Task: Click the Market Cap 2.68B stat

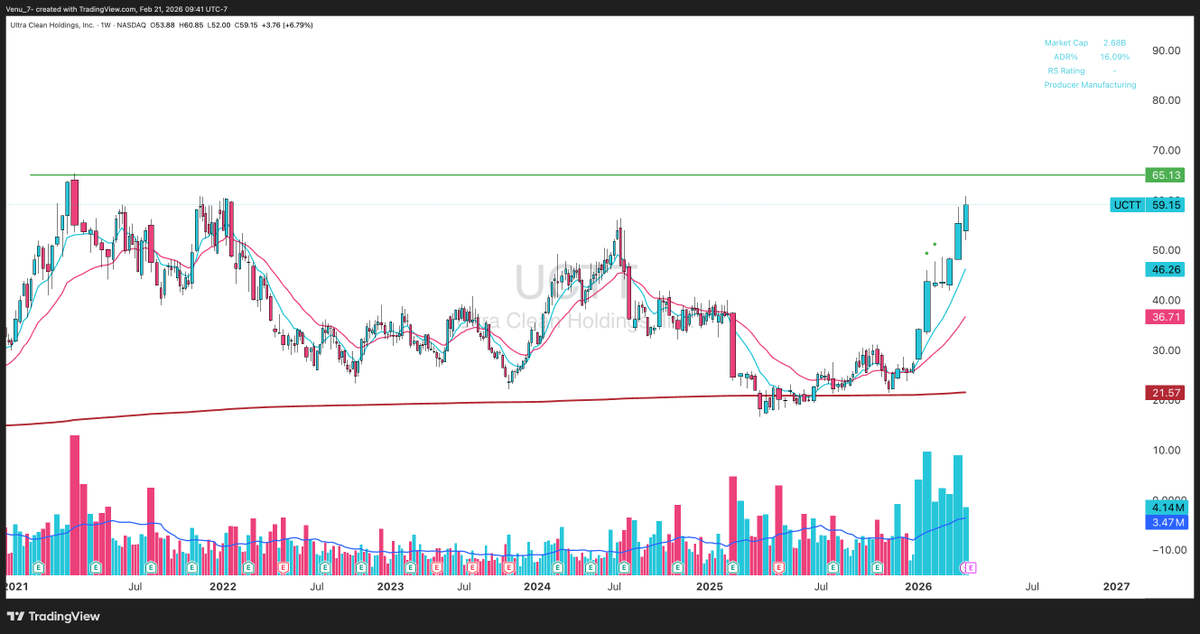Action: tap(1084, 43)
